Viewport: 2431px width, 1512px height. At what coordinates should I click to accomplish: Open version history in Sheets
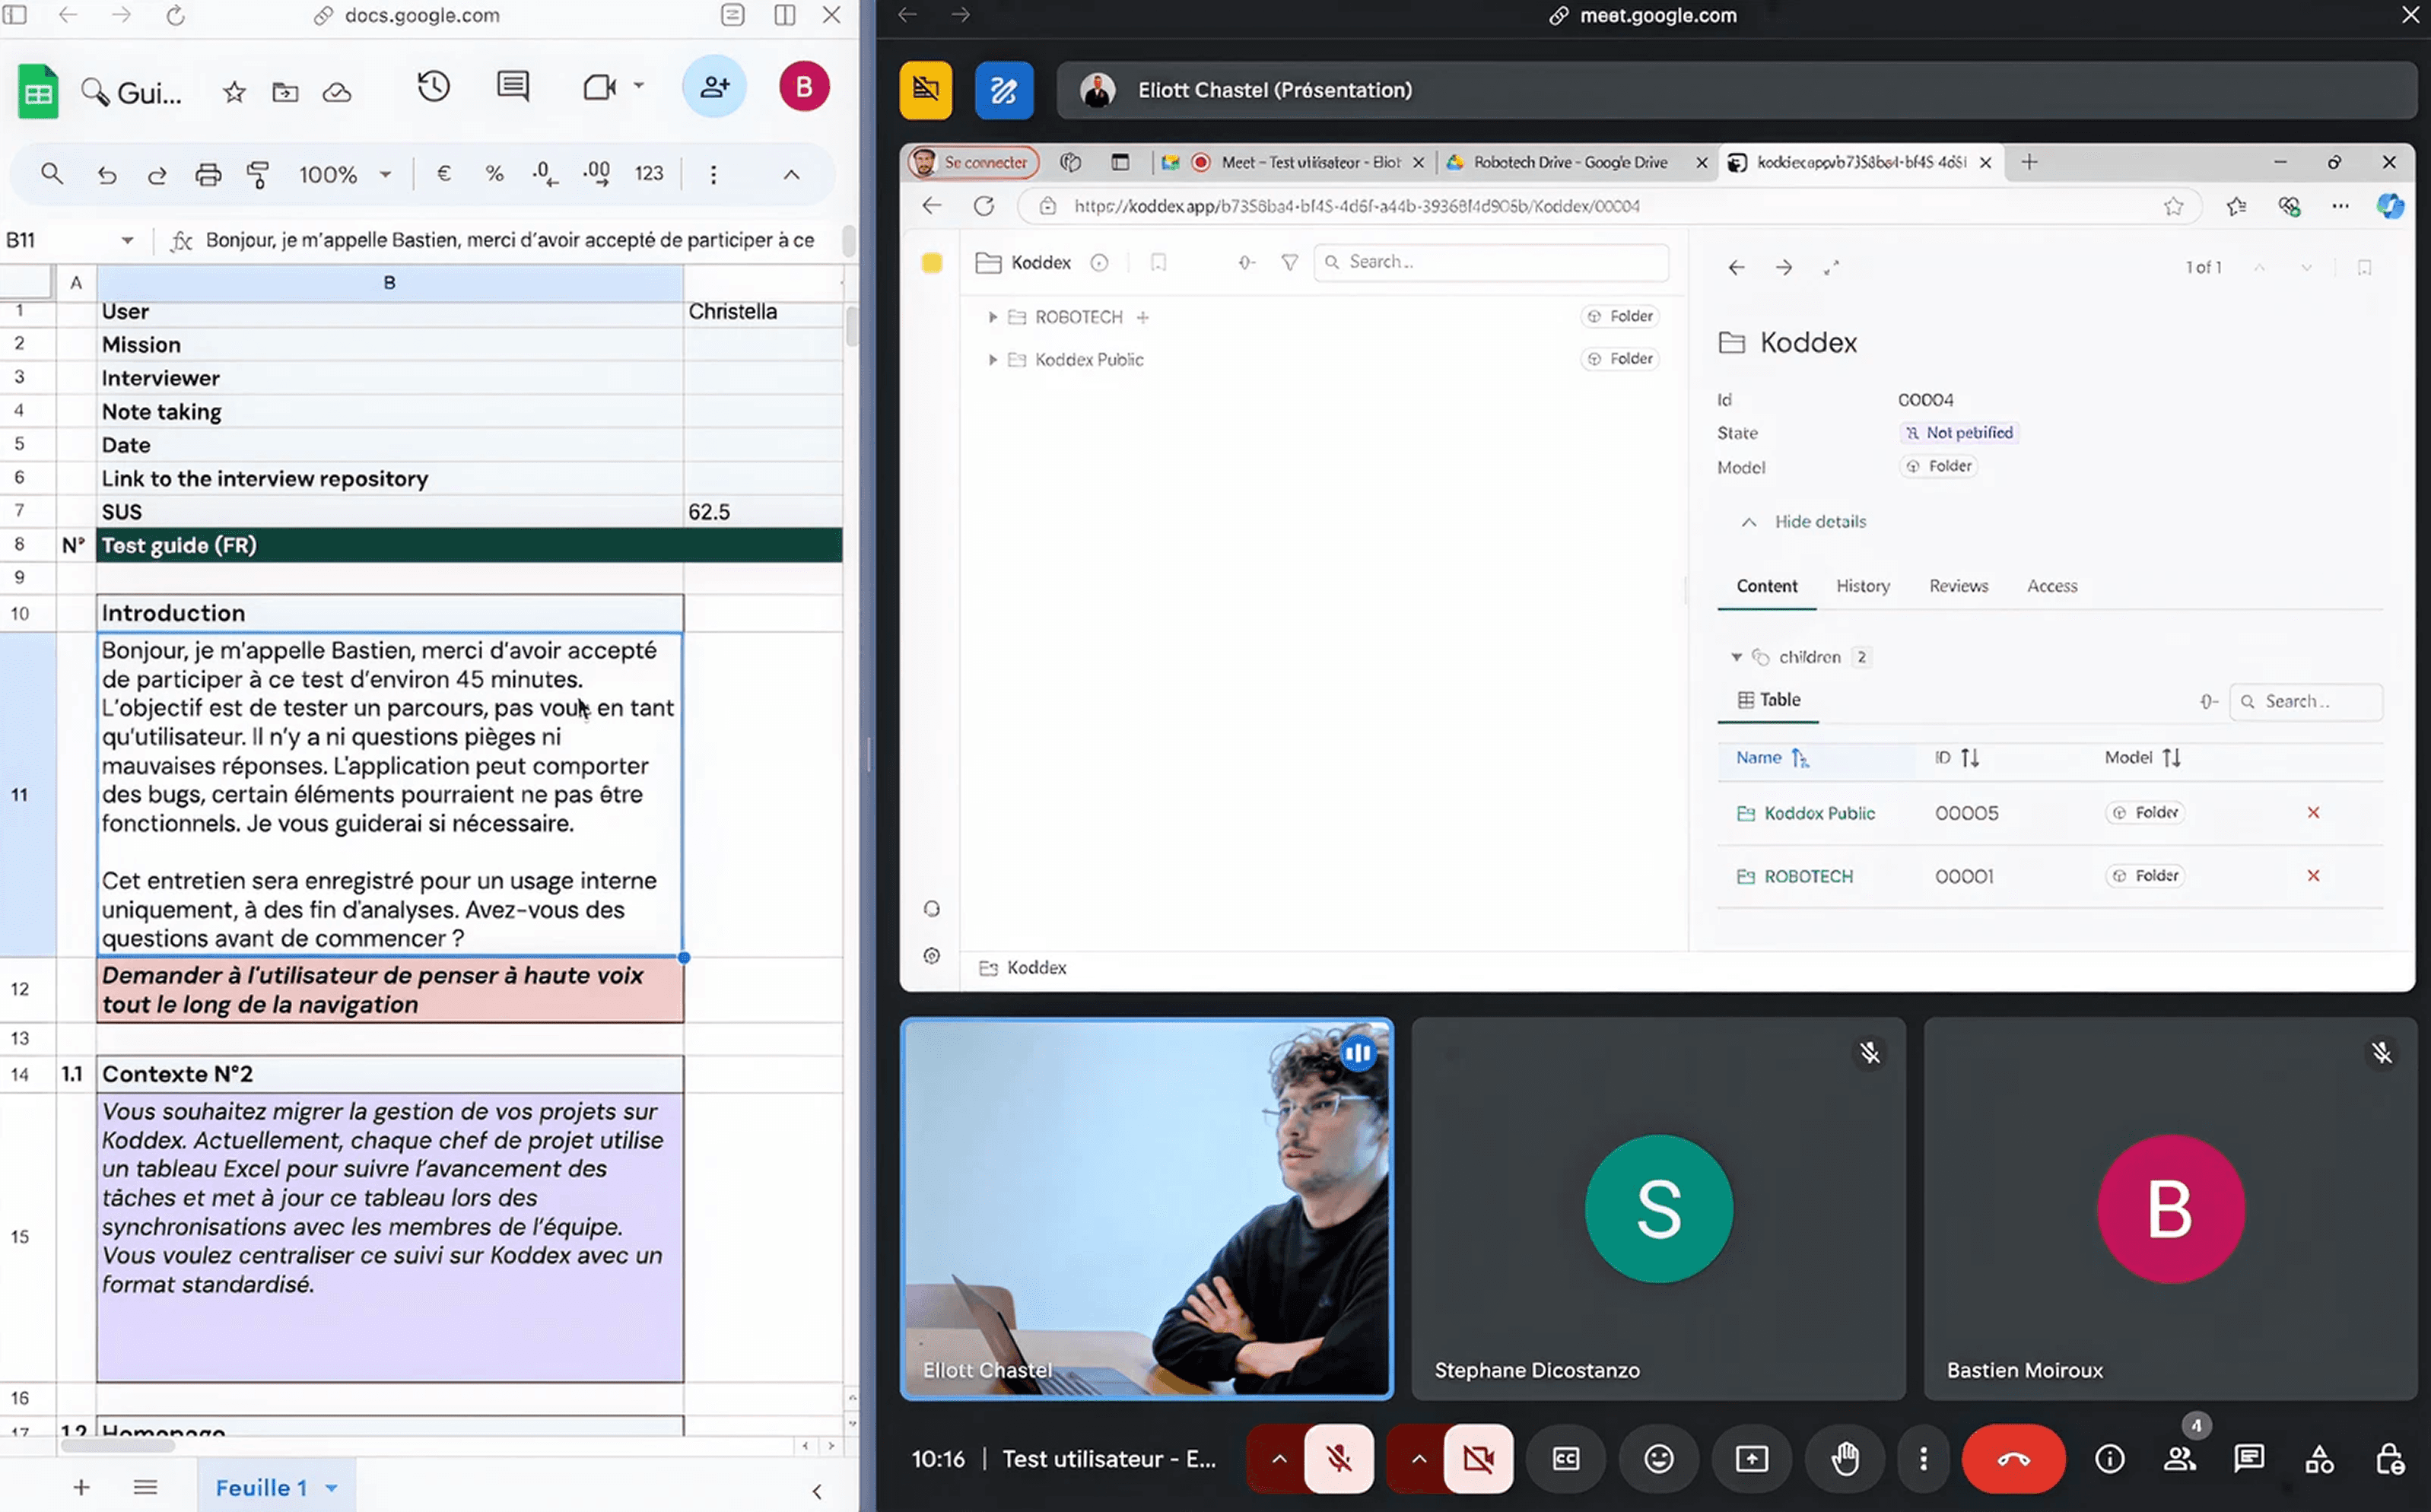(433, 87)
